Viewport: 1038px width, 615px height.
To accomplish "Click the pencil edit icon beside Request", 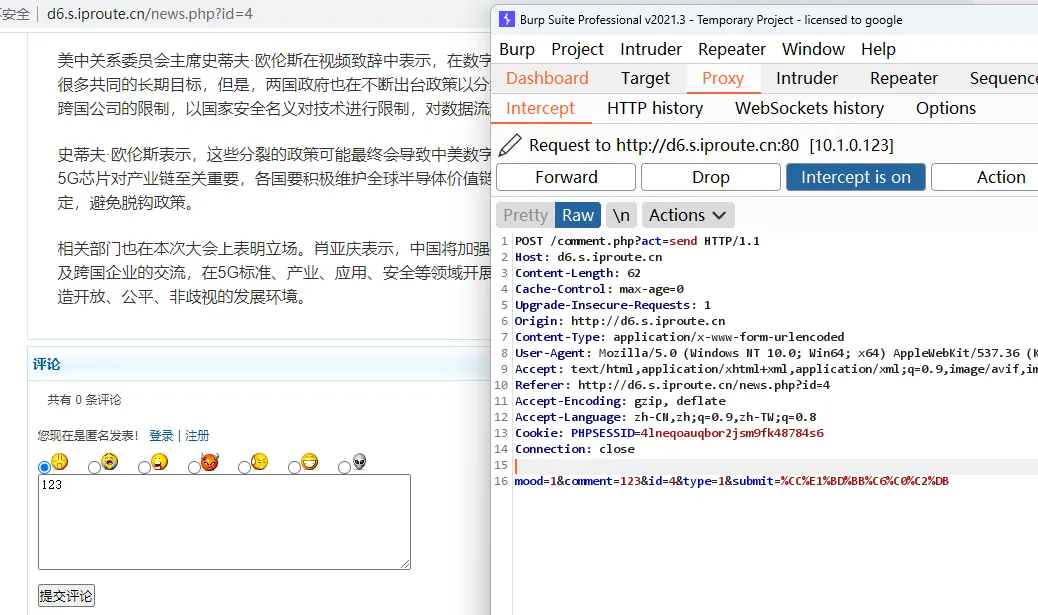I will (x=510, y=146).
